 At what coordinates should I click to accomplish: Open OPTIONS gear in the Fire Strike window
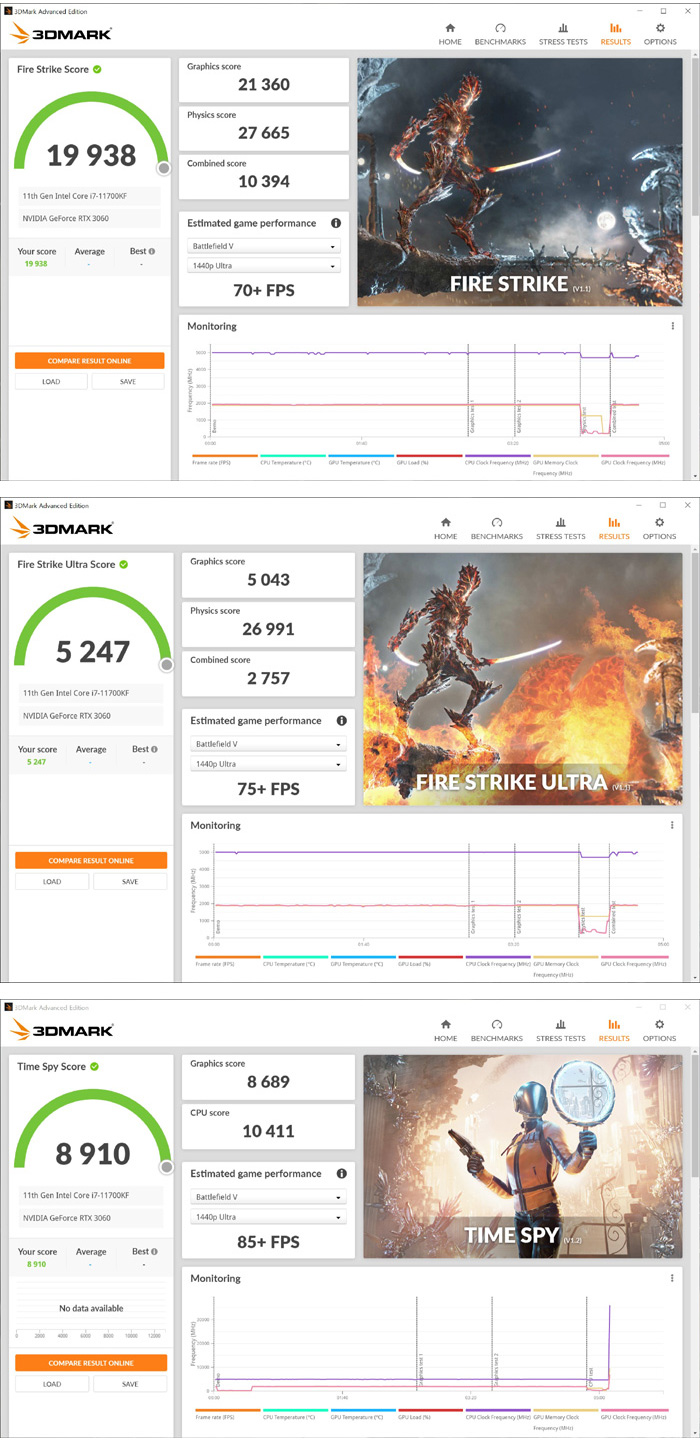(x=659, y=34)
